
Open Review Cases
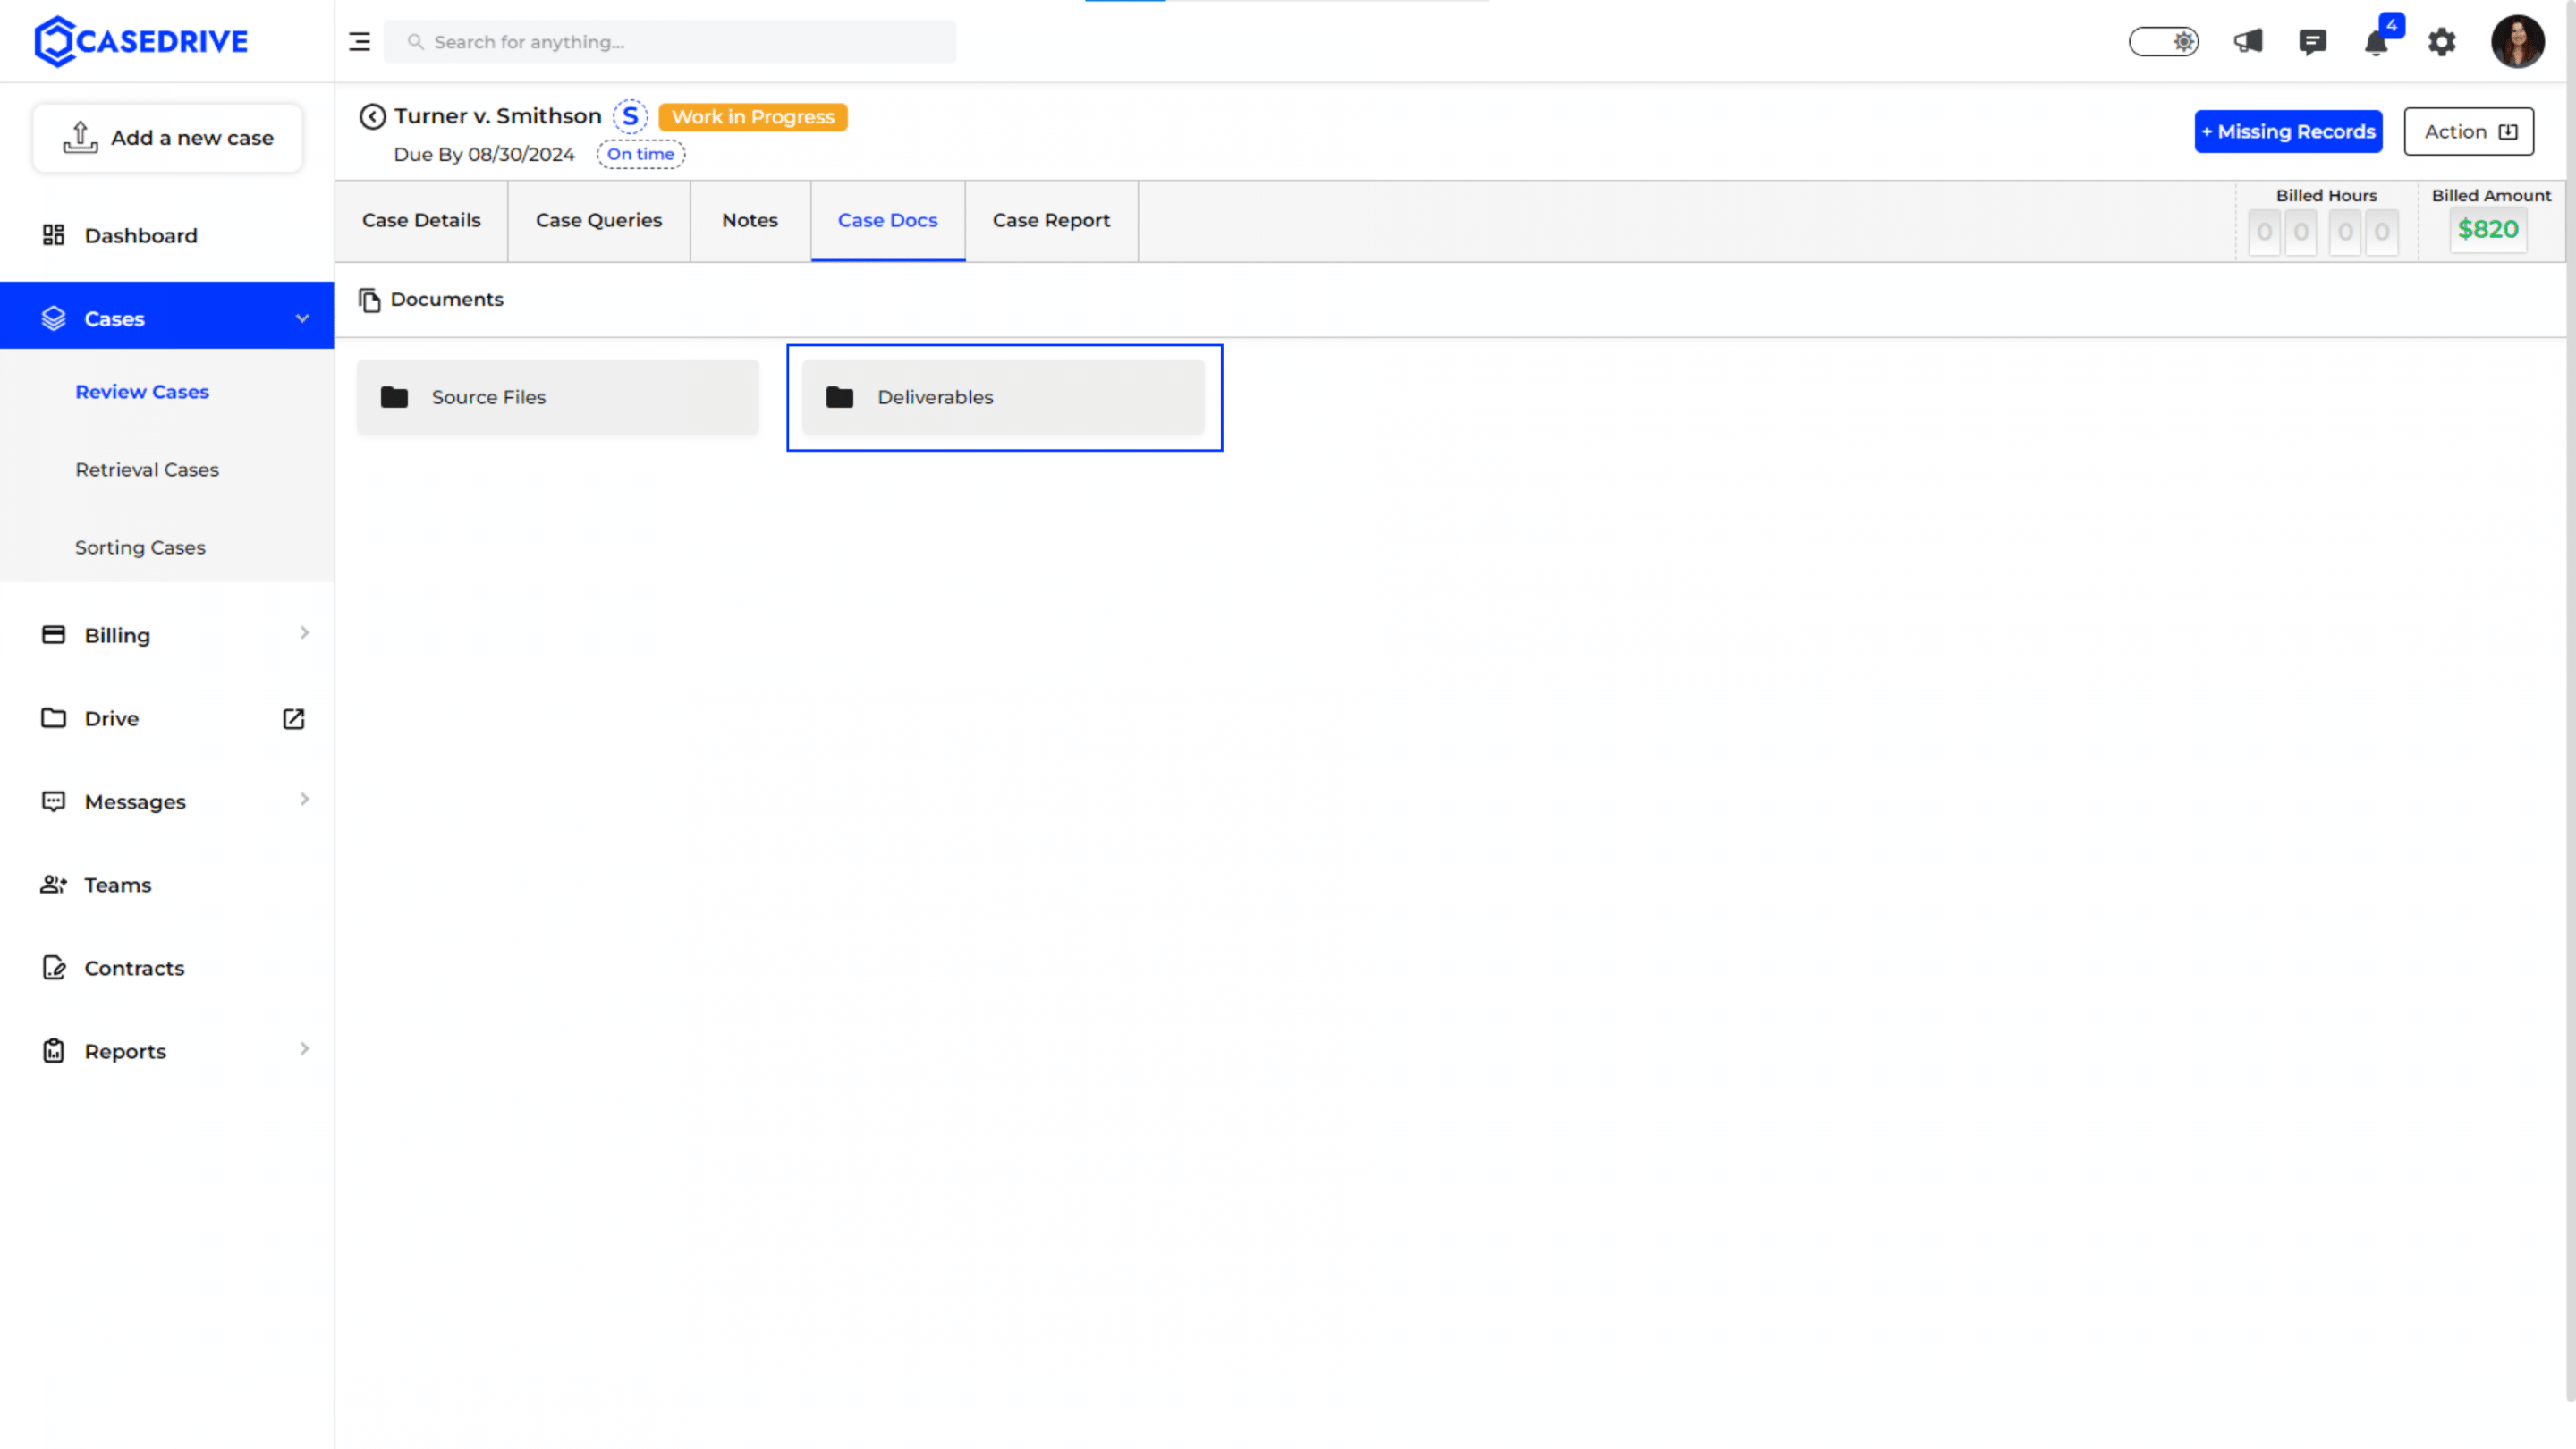pyautogui.click(x=142, y=392)
